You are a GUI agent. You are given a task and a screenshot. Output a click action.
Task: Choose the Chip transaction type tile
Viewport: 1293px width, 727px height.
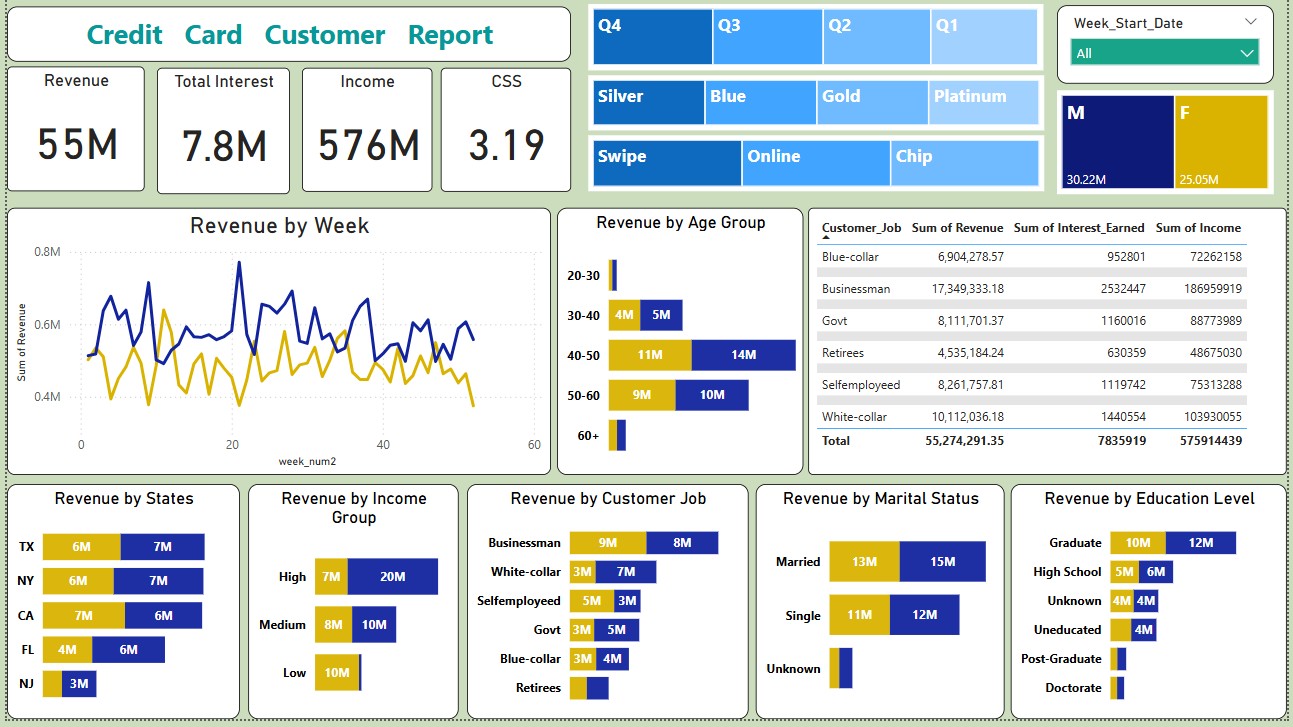click(x=964, y=163)
